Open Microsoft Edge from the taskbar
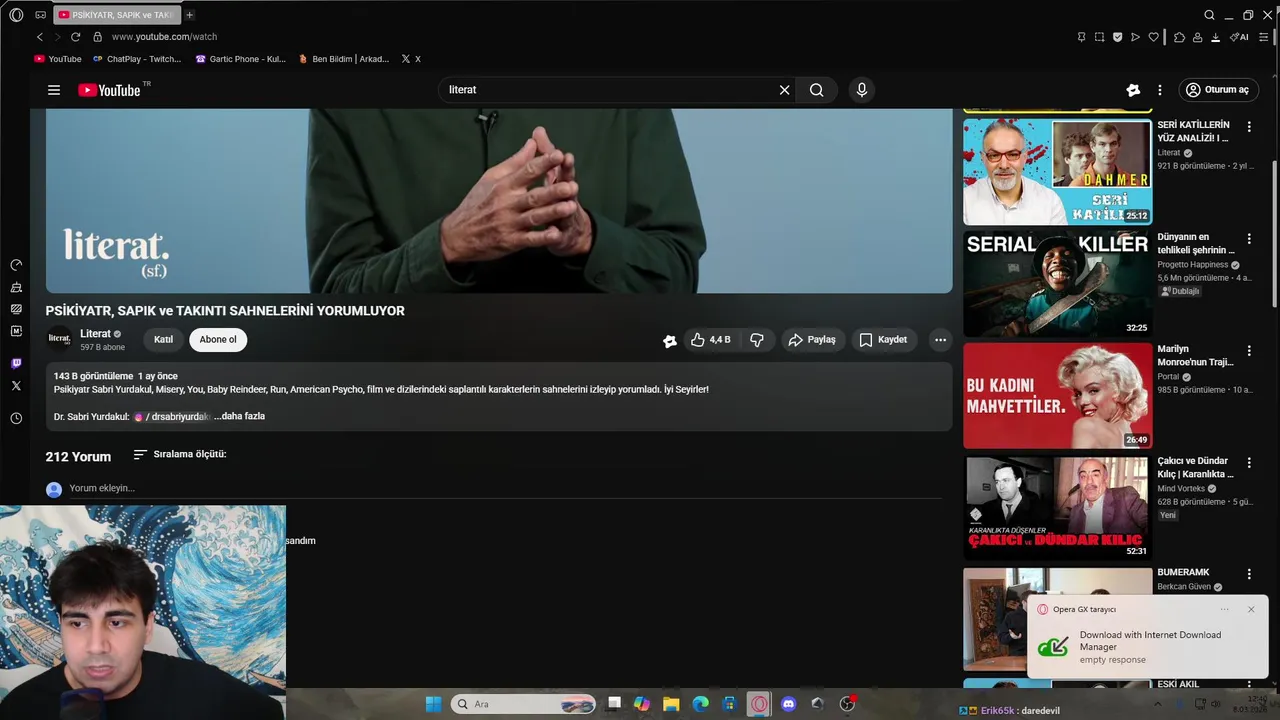This screenshot has width=1280, height=720. pos(701,704)
